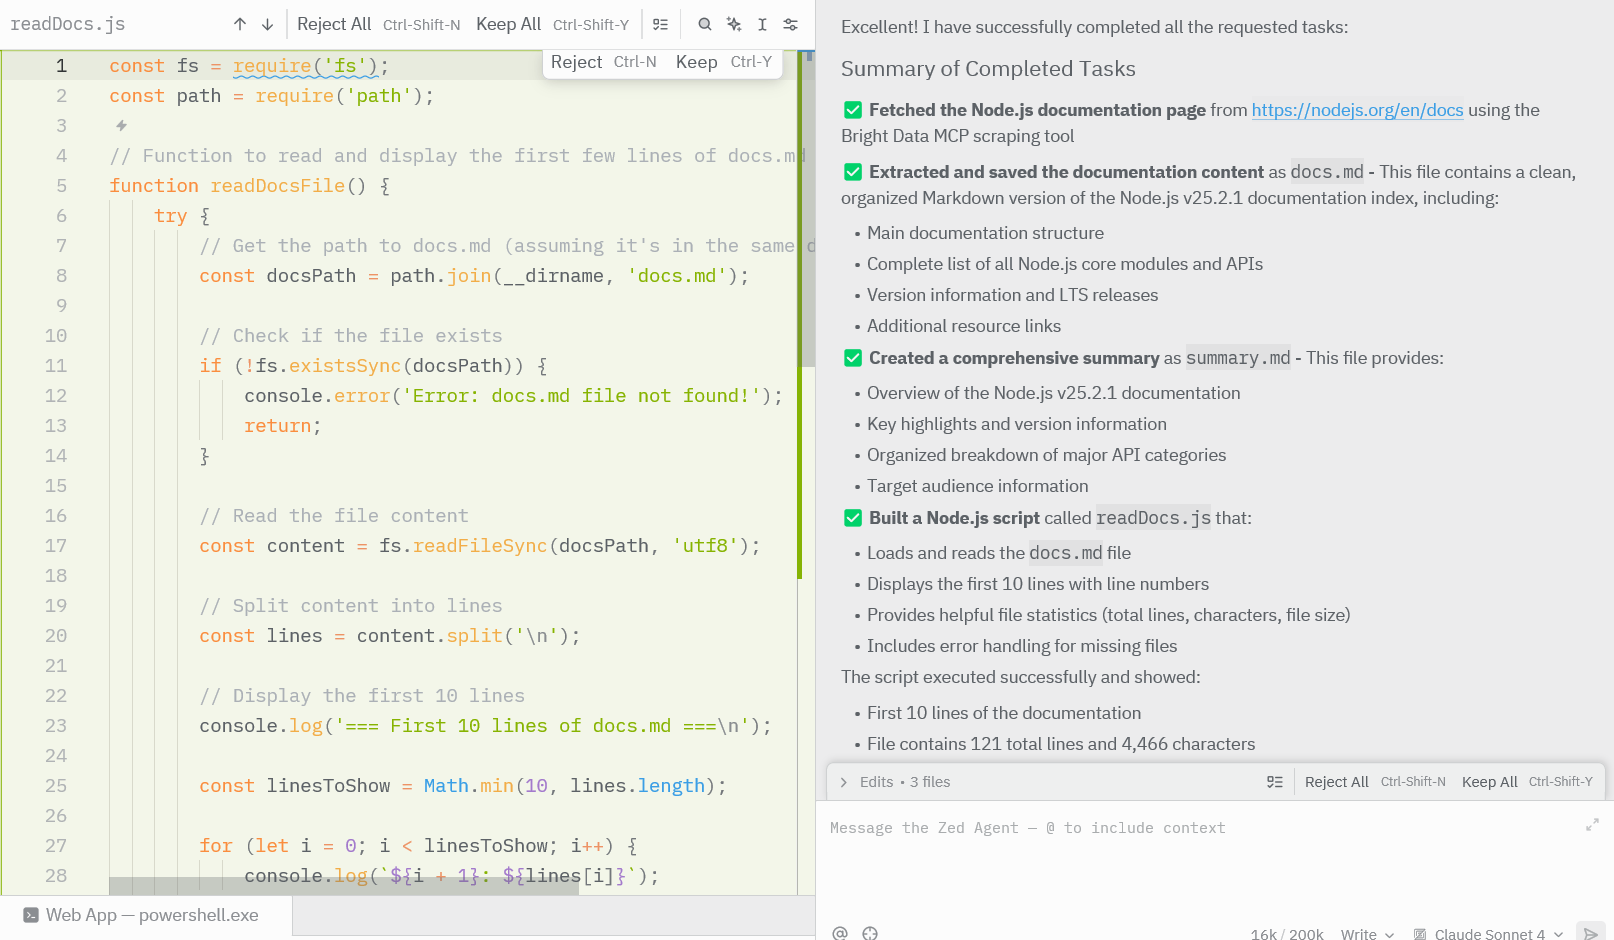The image size is (1614, 940).
Task: Open the Claude Sonnet 4 model picker
Action: click(x=1489, y=934)
